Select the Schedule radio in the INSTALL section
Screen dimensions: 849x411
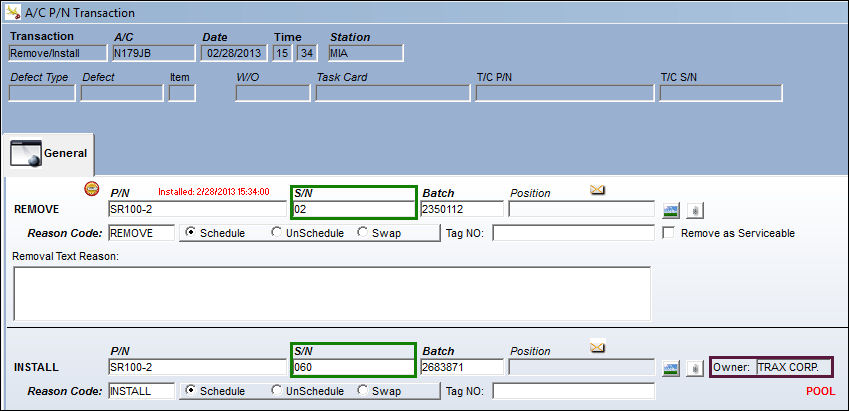coord(190,390)
